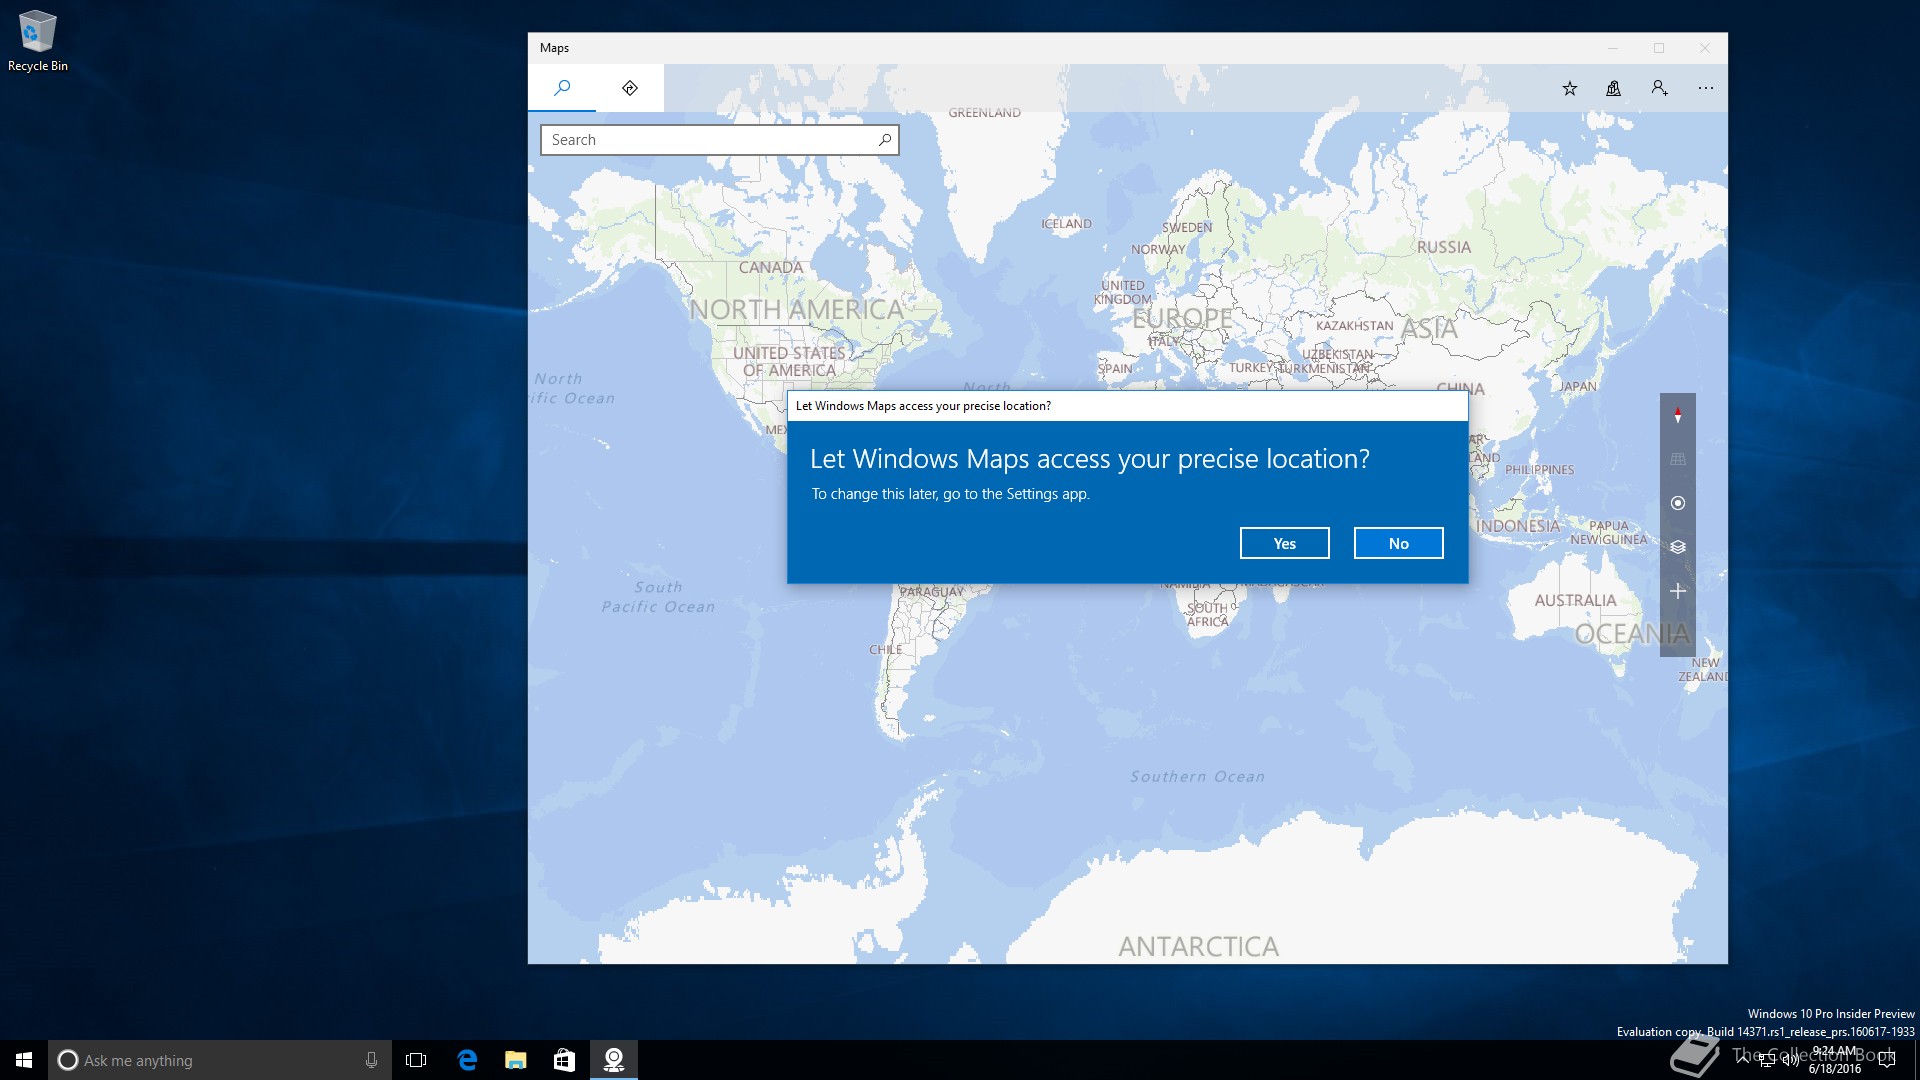
Task: Click the NORTH AMERICA map label
Action: point(796,310)
